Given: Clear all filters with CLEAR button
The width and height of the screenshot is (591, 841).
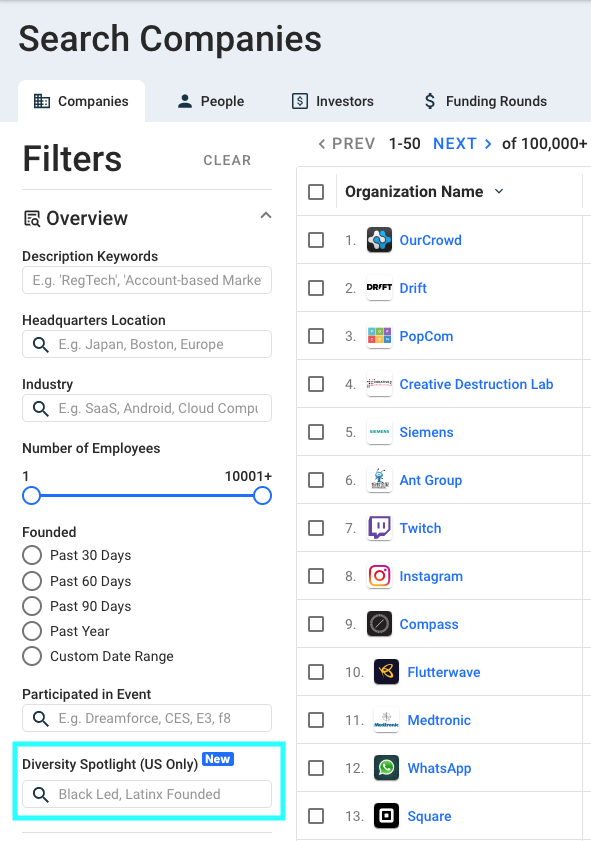Looking at the screenshot, I should coord(227,160).
